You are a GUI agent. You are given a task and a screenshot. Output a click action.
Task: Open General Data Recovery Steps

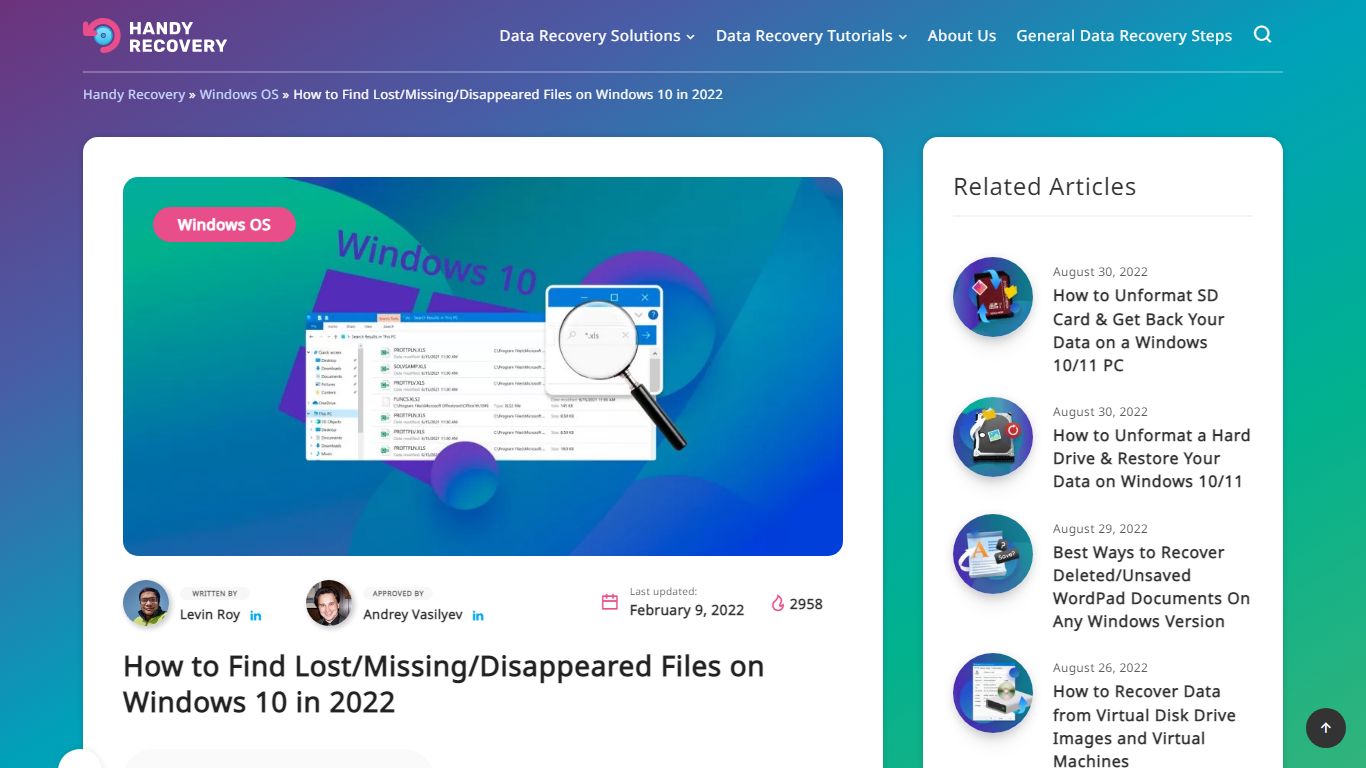(1124, 36)
